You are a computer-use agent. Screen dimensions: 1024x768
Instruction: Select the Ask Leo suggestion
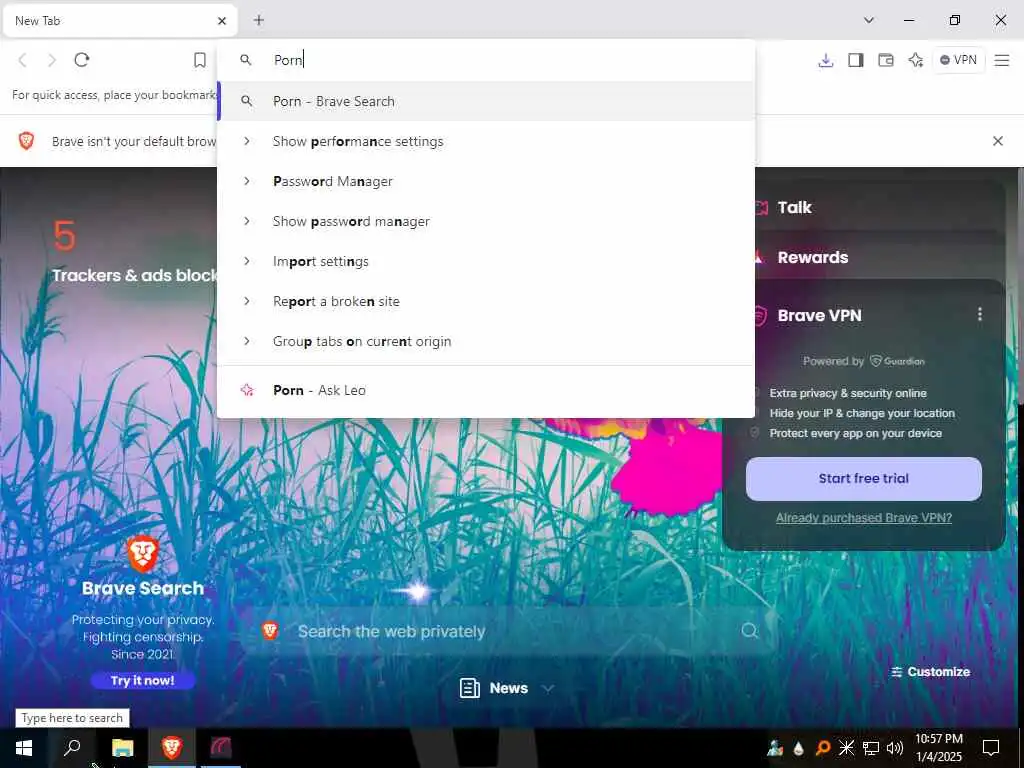[x=486, y=390]
